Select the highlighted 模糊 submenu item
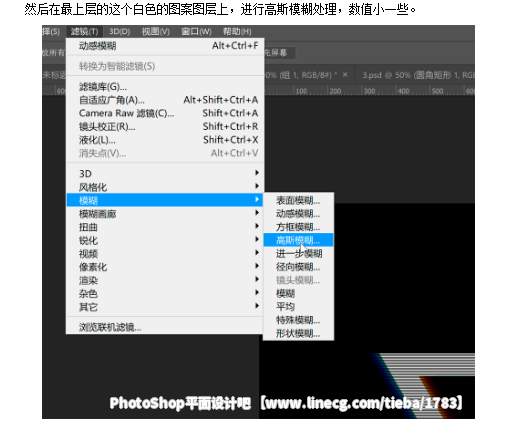The width and height of the screenshot is (518, 422). click(165, 200)
